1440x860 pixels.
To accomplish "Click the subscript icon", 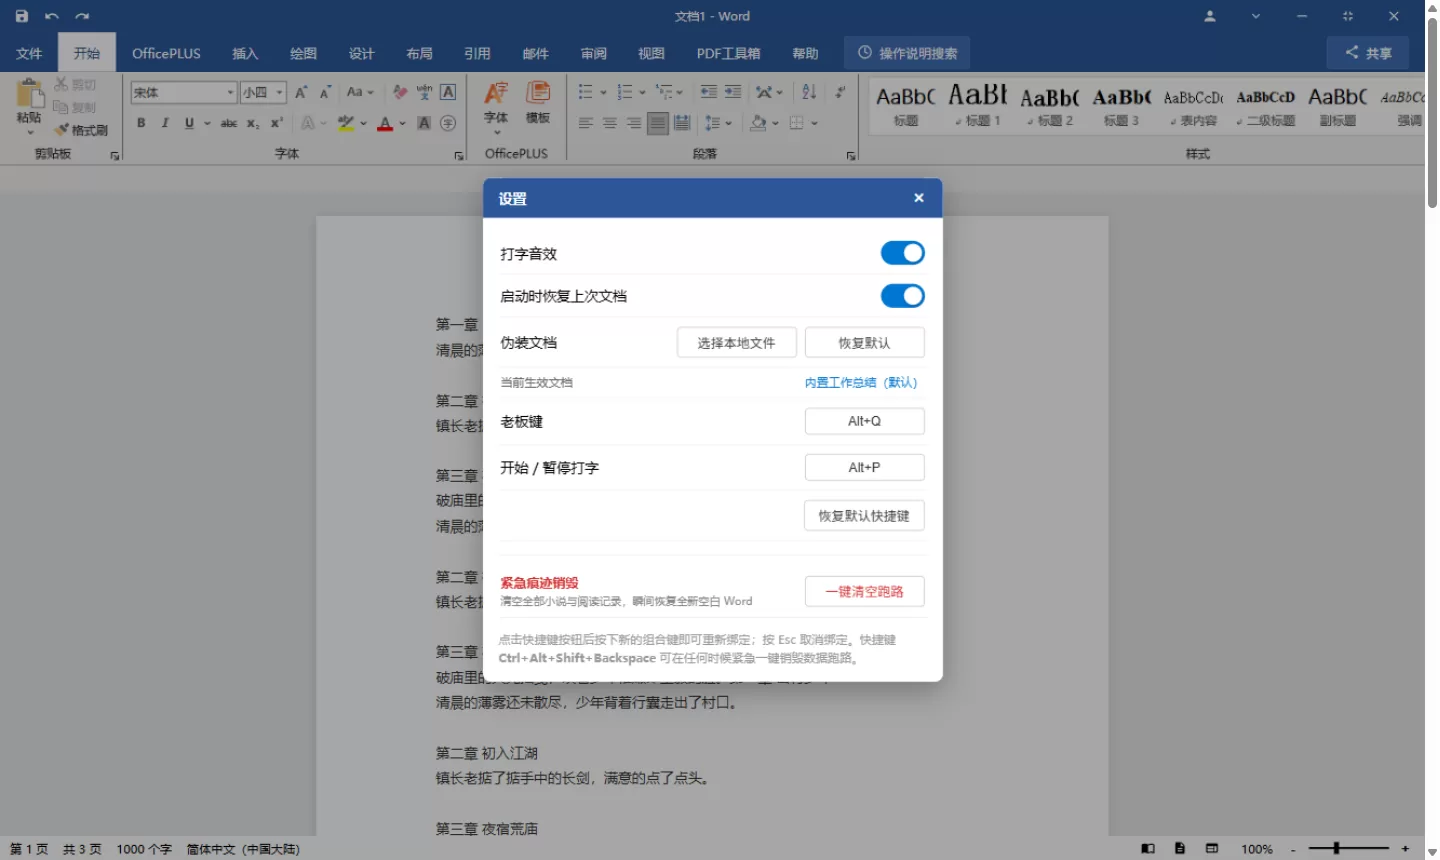I will 253,123.
